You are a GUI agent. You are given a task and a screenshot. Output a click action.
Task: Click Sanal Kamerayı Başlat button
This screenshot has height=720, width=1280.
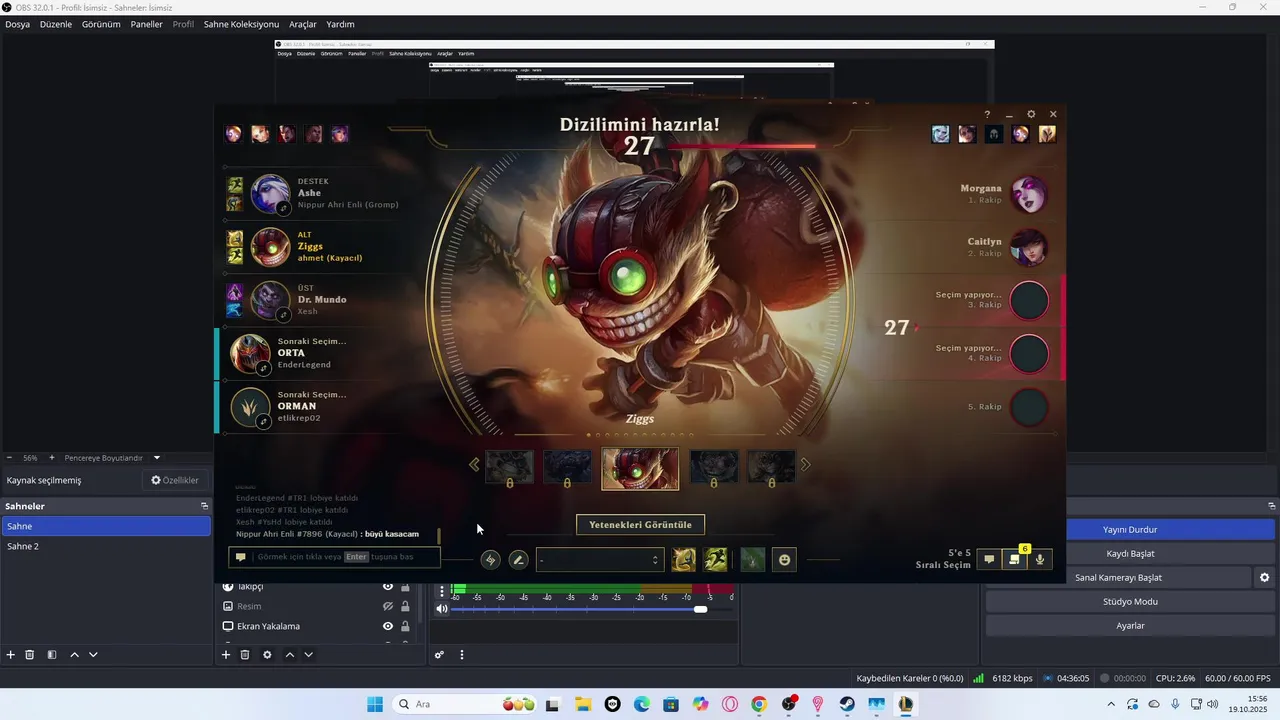click(x=1118, y=578)
